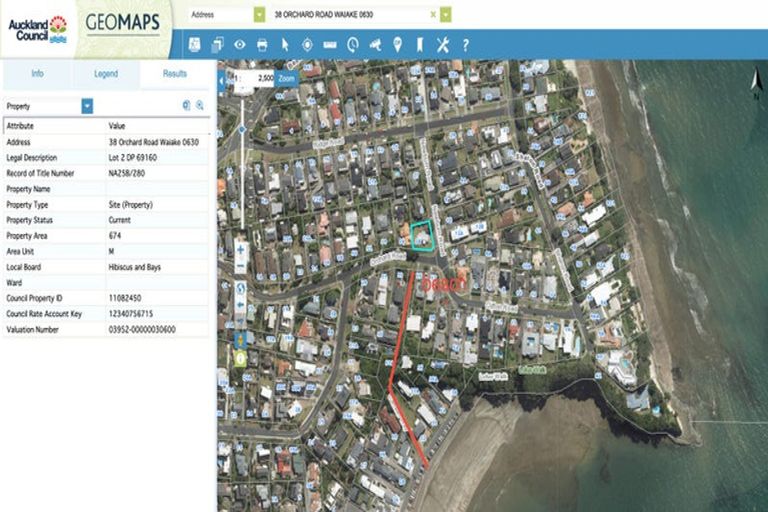Open the Address search type dropdown arrow
Image resolution: width=768 pixels, height=512 pixels.
point(260,15)
